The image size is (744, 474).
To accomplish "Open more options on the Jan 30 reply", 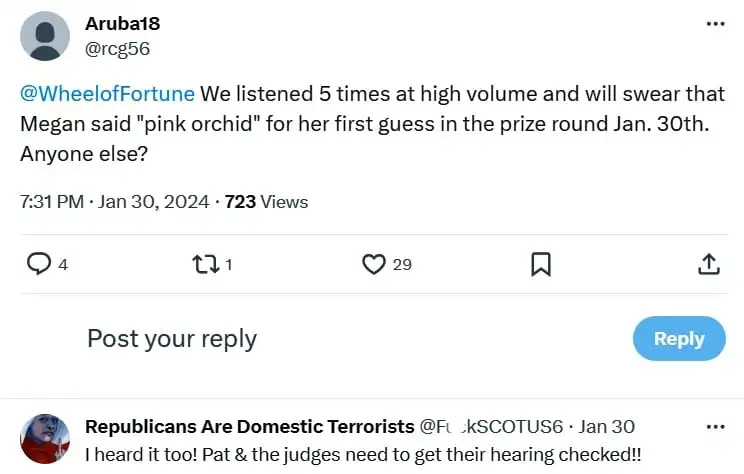I will (x=715, y=427).
